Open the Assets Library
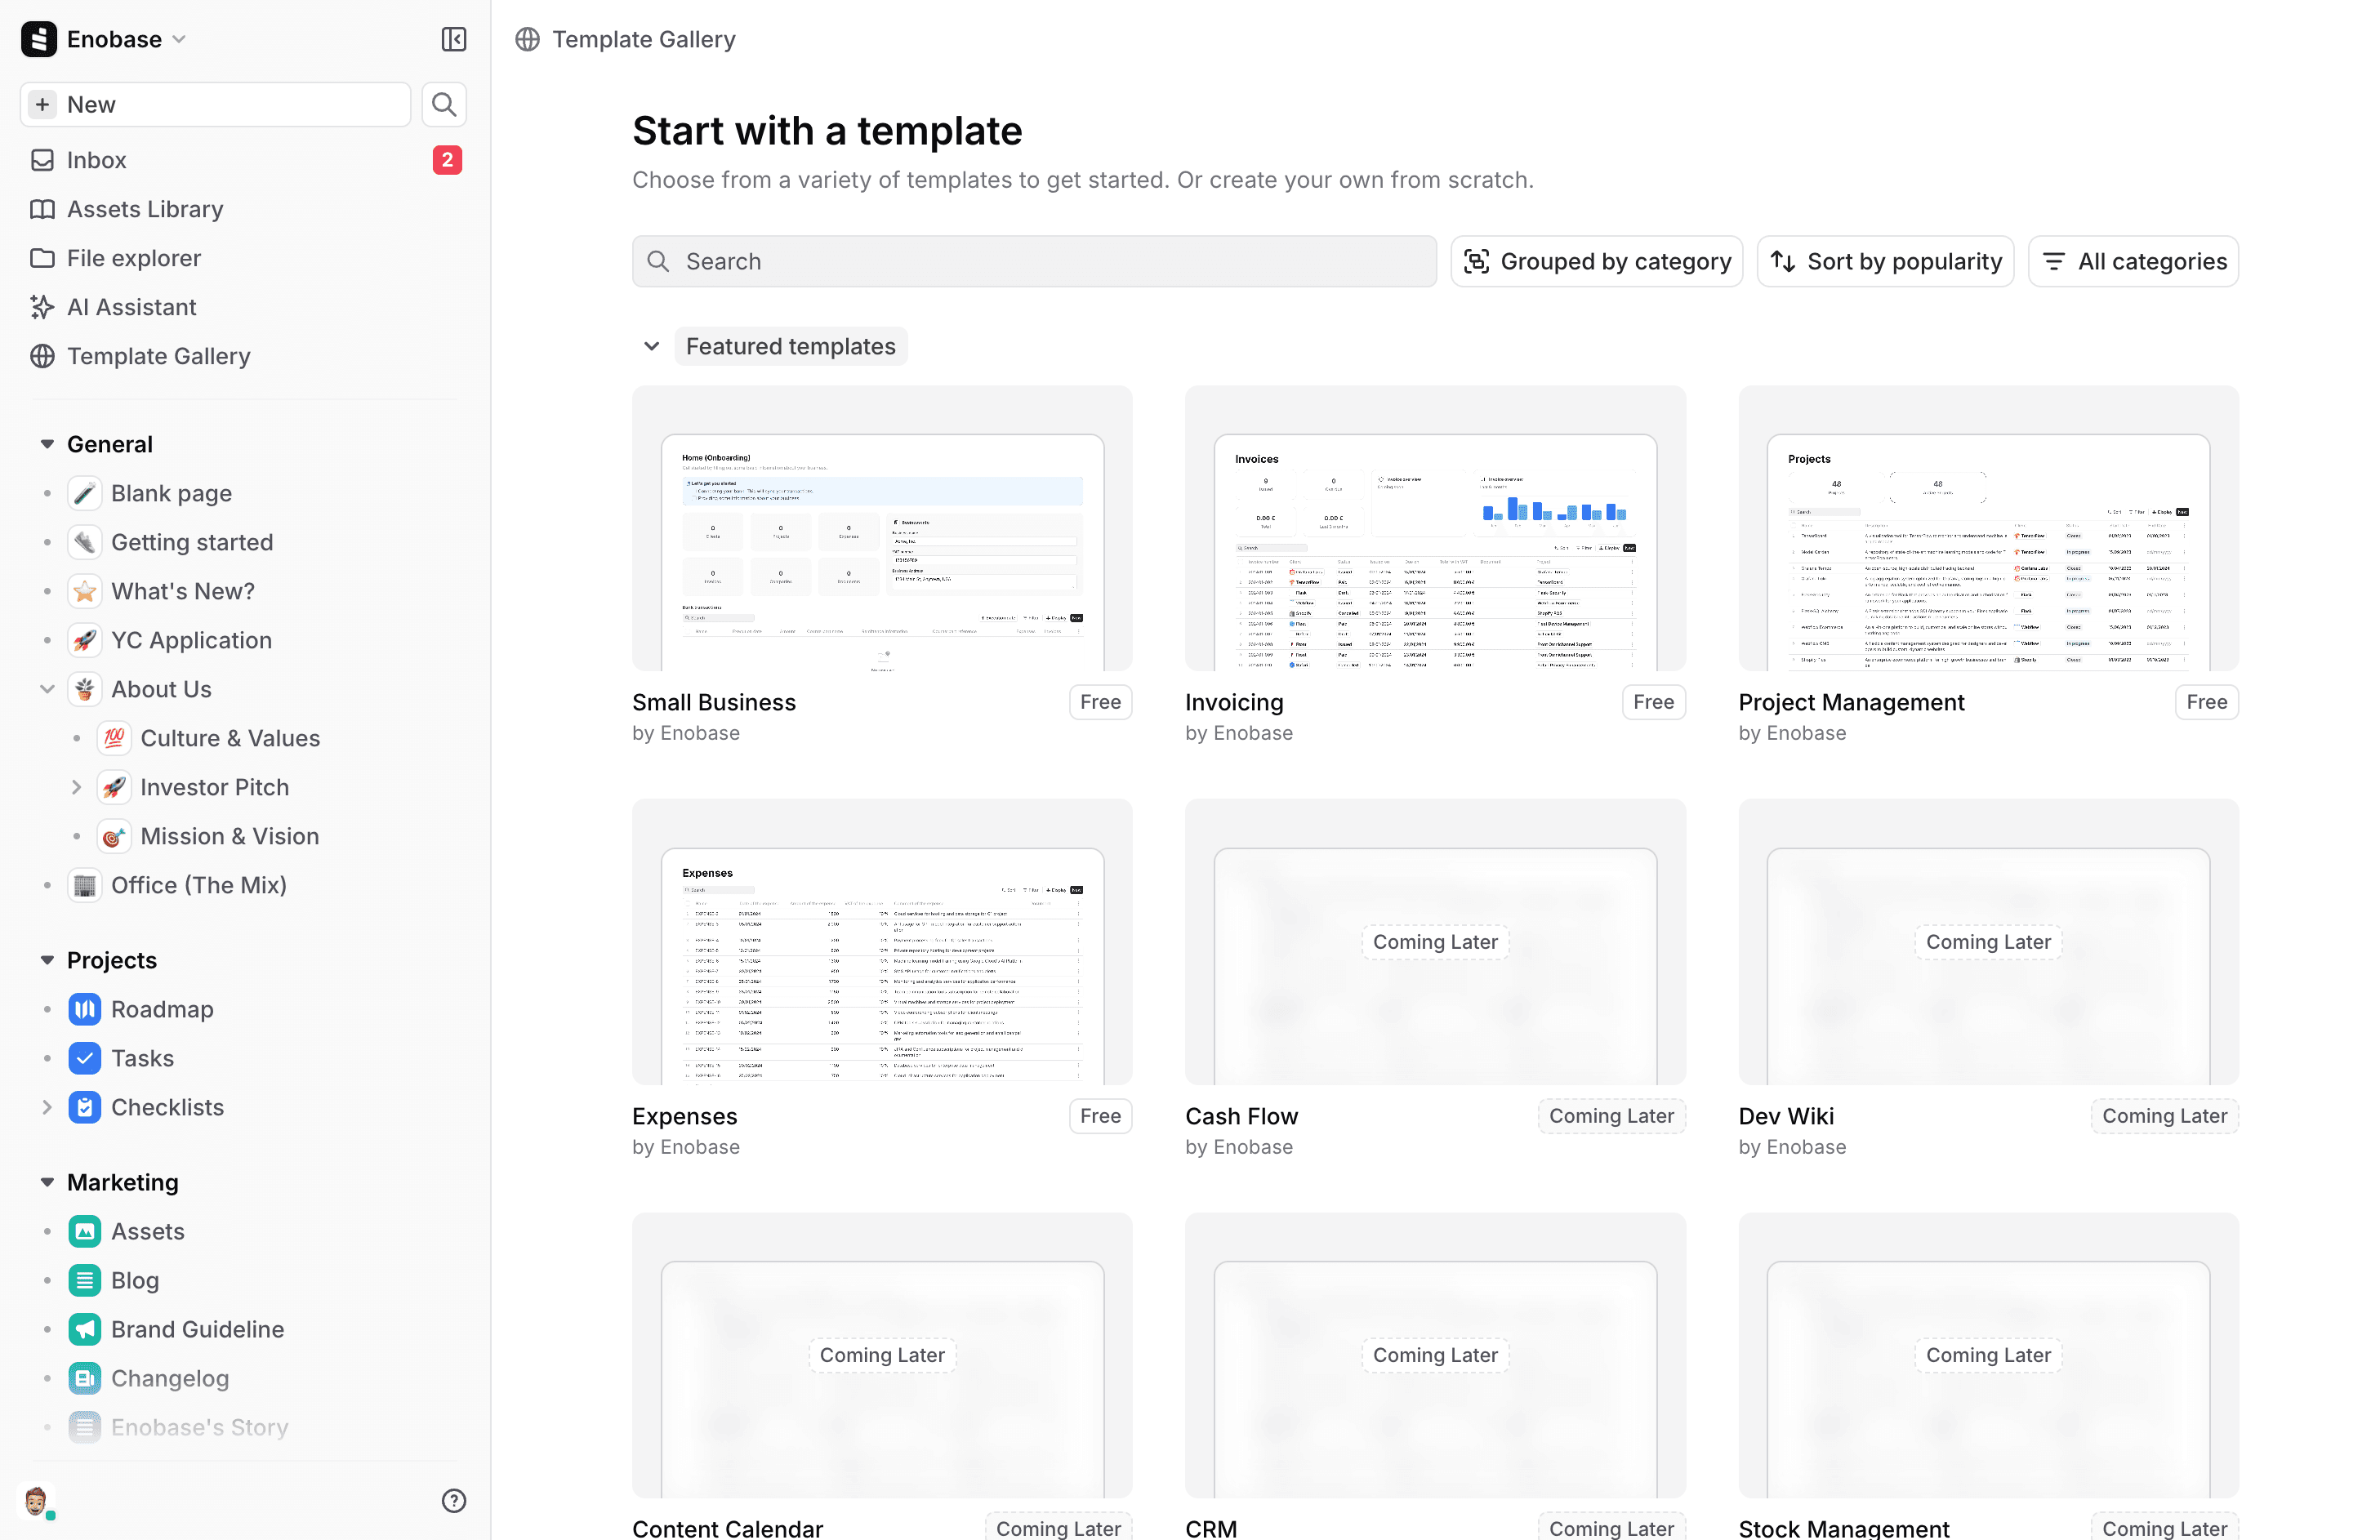The height and width of the screenshot is (1540, 2380). pos(144,209)
